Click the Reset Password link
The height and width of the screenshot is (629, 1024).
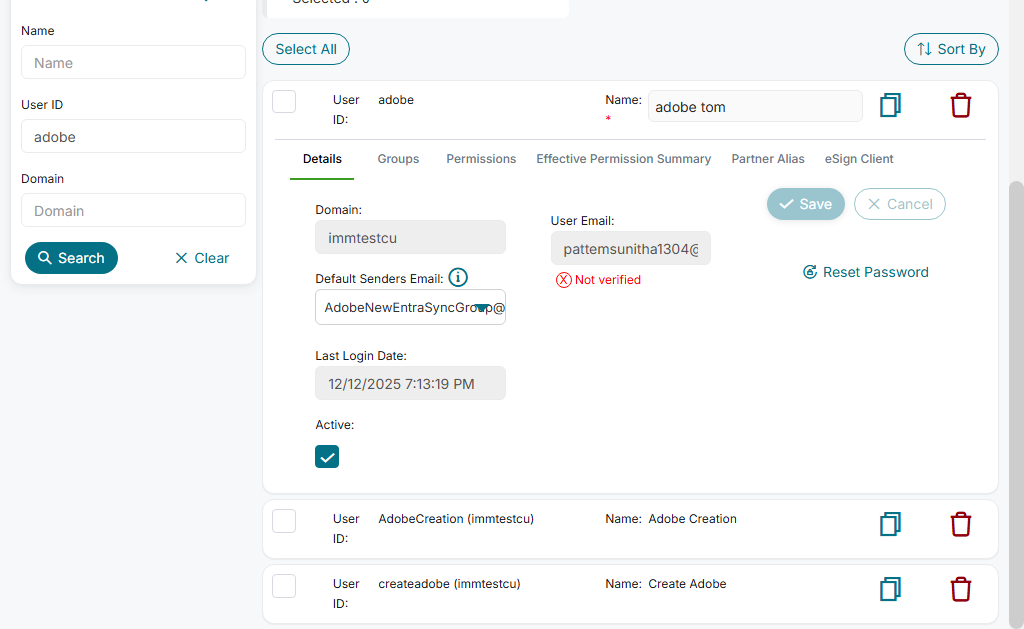point(866,272)
